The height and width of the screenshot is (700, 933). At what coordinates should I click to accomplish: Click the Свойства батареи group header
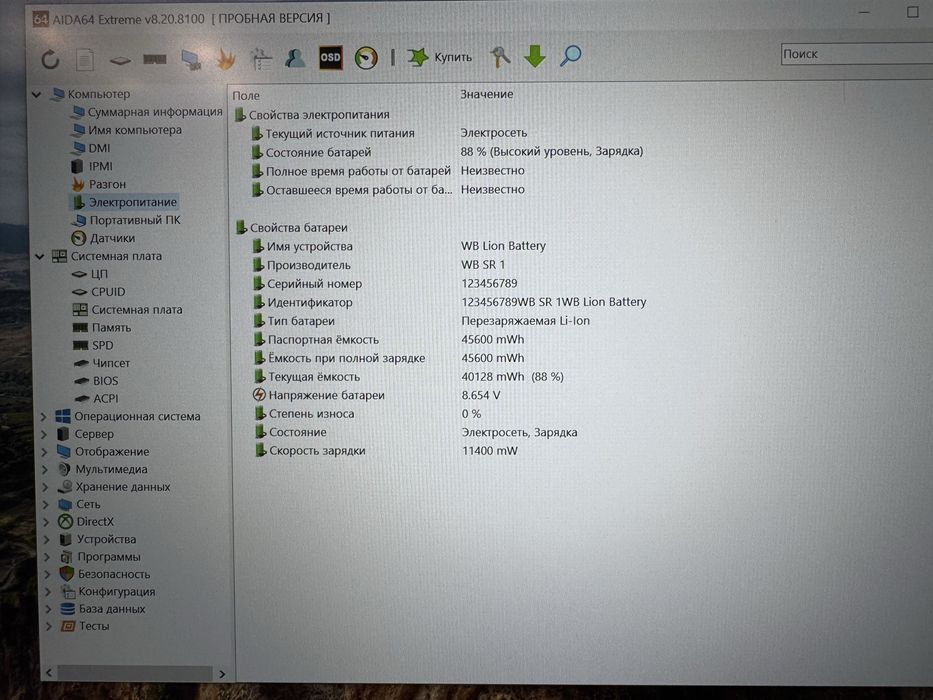(x=292, y=228)
